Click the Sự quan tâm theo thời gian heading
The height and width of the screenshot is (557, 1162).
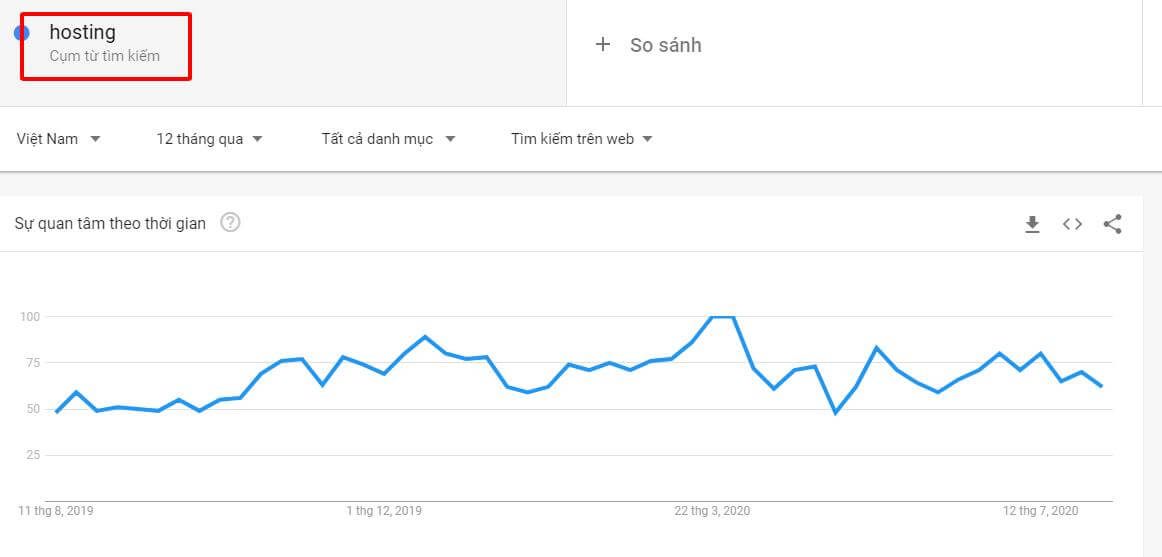tap(110, 223)
